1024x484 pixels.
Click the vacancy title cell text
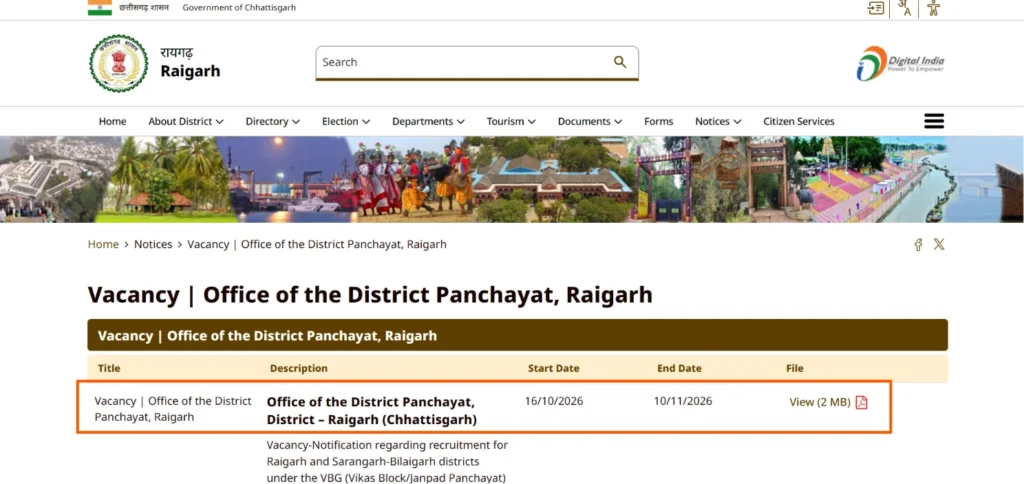click(173, 409)
